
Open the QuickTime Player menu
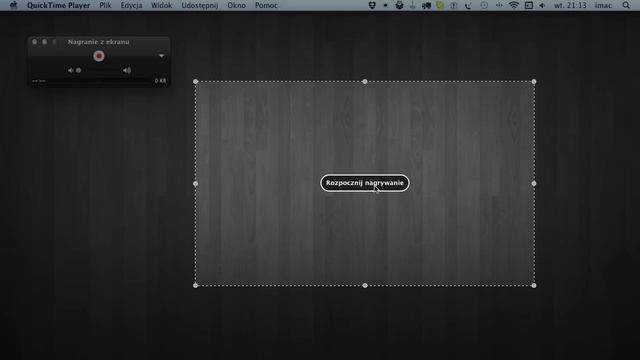[x=58, y=5]
